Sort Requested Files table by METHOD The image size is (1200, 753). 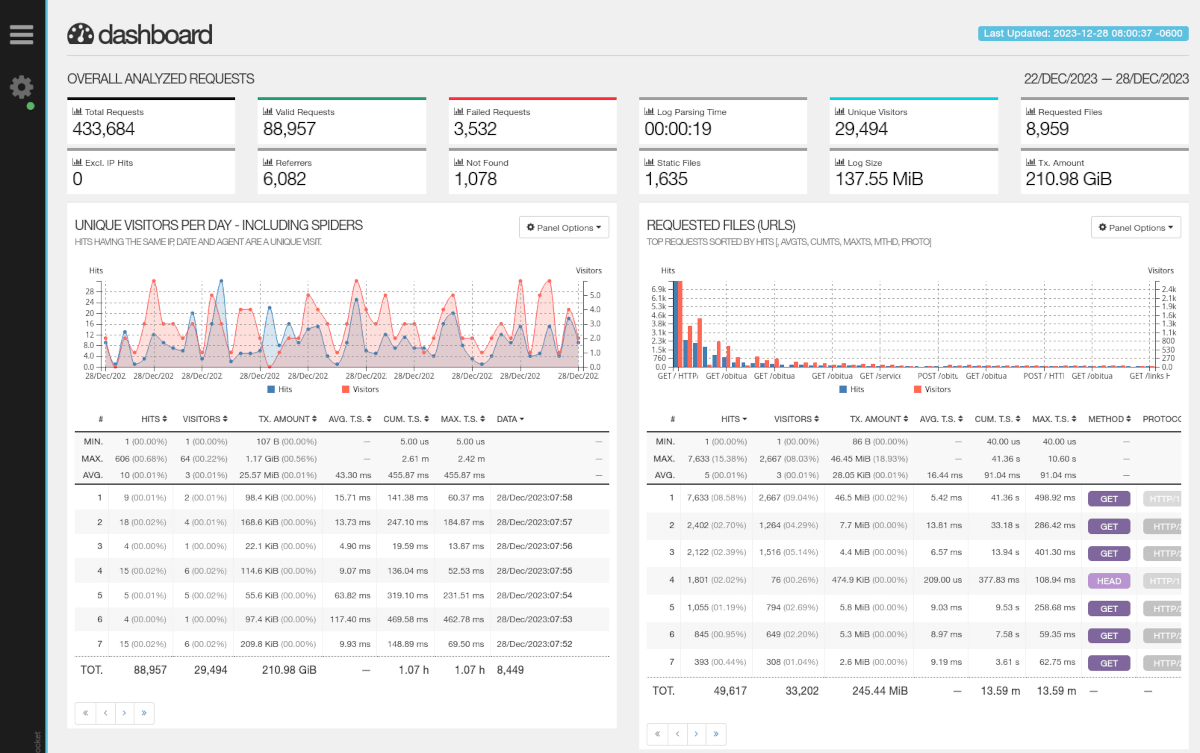(1108, 419)
